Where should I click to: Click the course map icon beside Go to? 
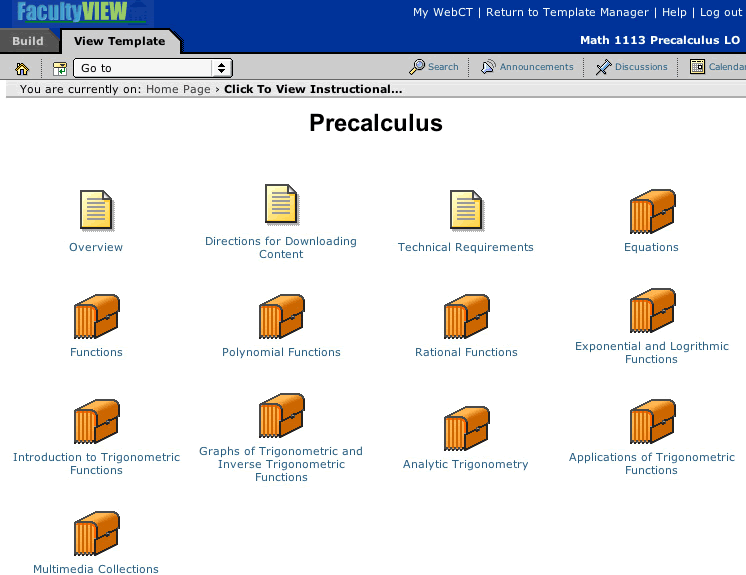pos(60,68)
